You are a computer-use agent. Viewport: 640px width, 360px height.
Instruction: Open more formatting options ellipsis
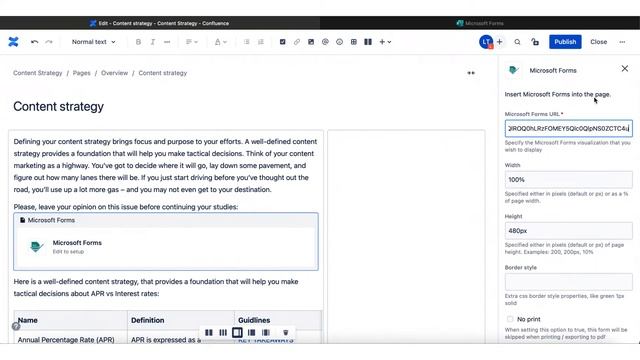pyautogui.click(x=167, y=42)
